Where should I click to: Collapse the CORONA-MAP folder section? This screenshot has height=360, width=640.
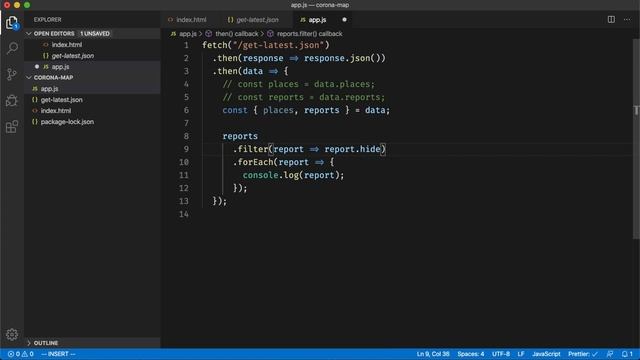[x=29, y=78]
